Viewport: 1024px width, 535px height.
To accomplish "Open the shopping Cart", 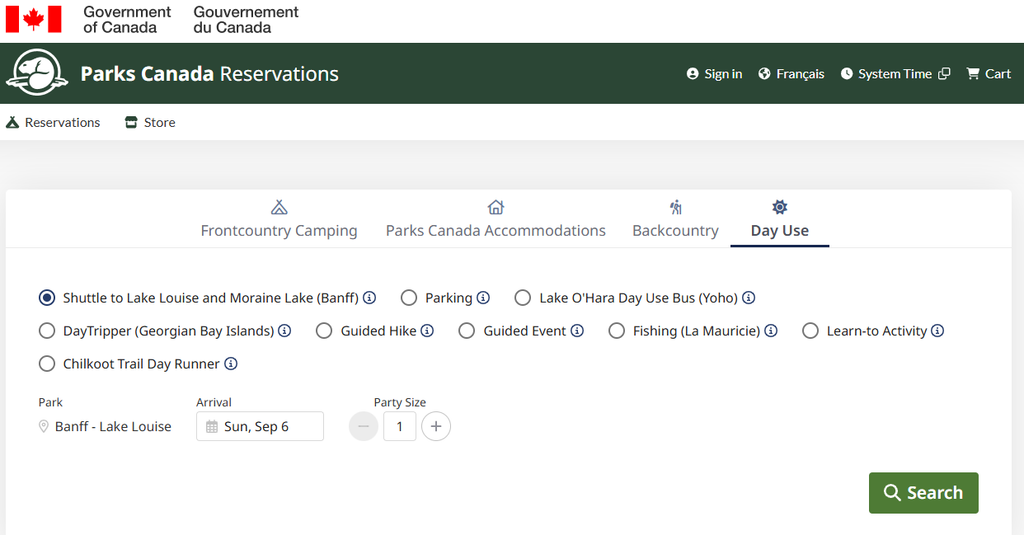I will click(x=989, y=74).
